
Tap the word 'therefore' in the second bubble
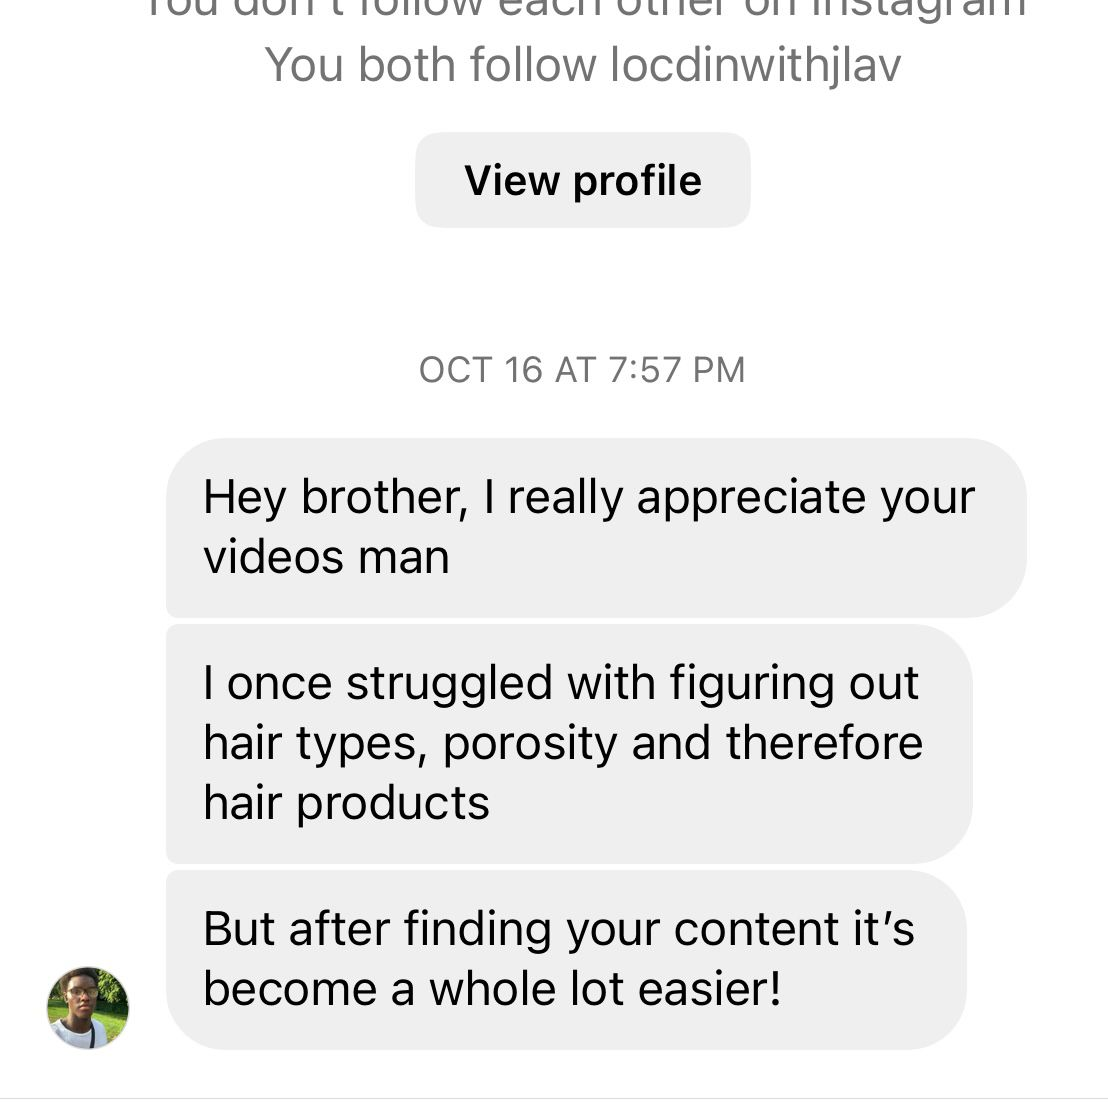[x=824, y=743]
